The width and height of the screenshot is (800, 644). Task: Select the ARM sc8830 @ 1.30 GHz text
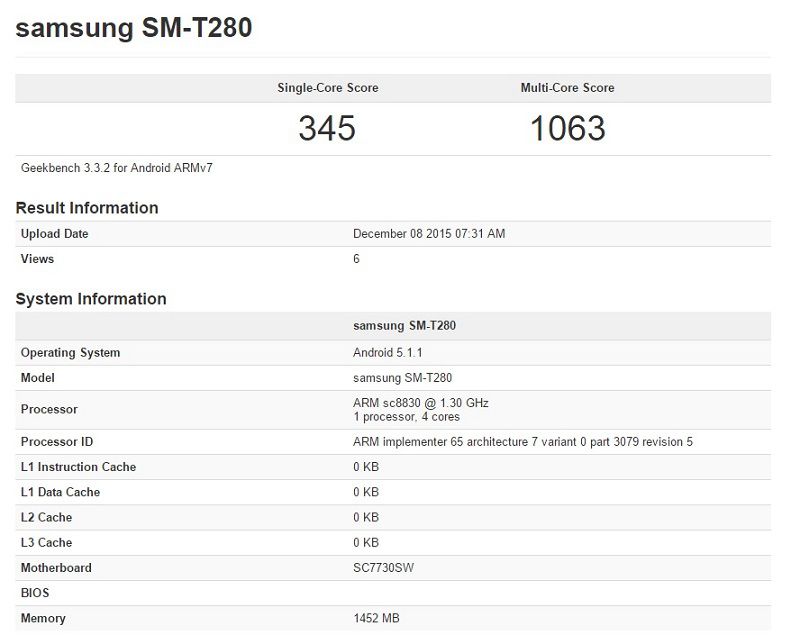pos(421,403)
